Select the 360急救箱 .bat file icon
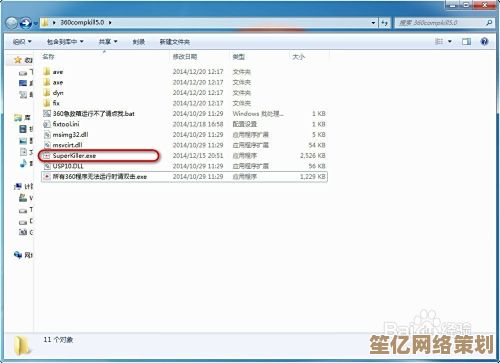This screenshot has height=363, width=500. [47, 114]
